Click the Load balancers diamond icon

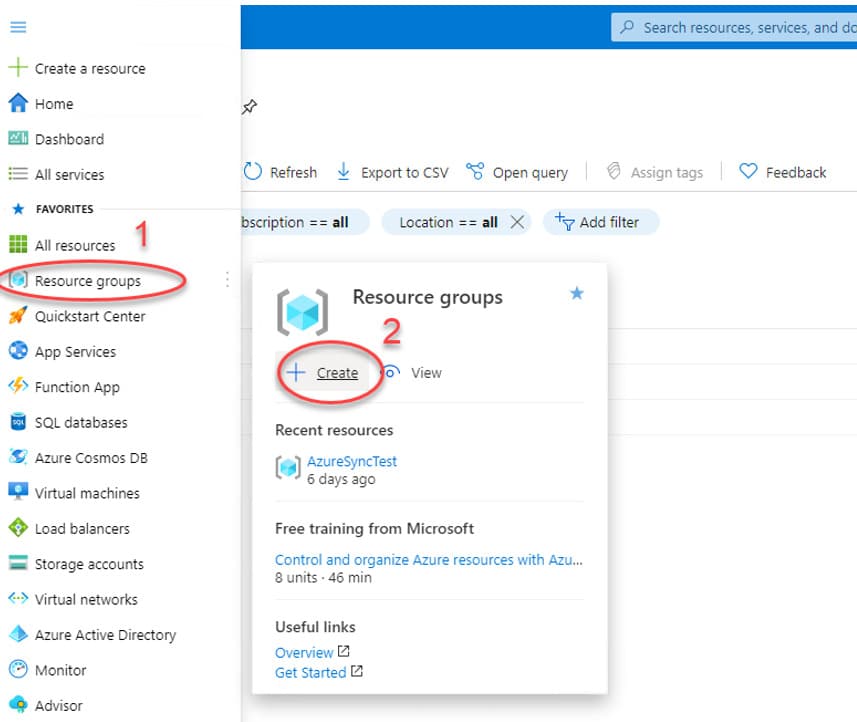click(18, 527)
